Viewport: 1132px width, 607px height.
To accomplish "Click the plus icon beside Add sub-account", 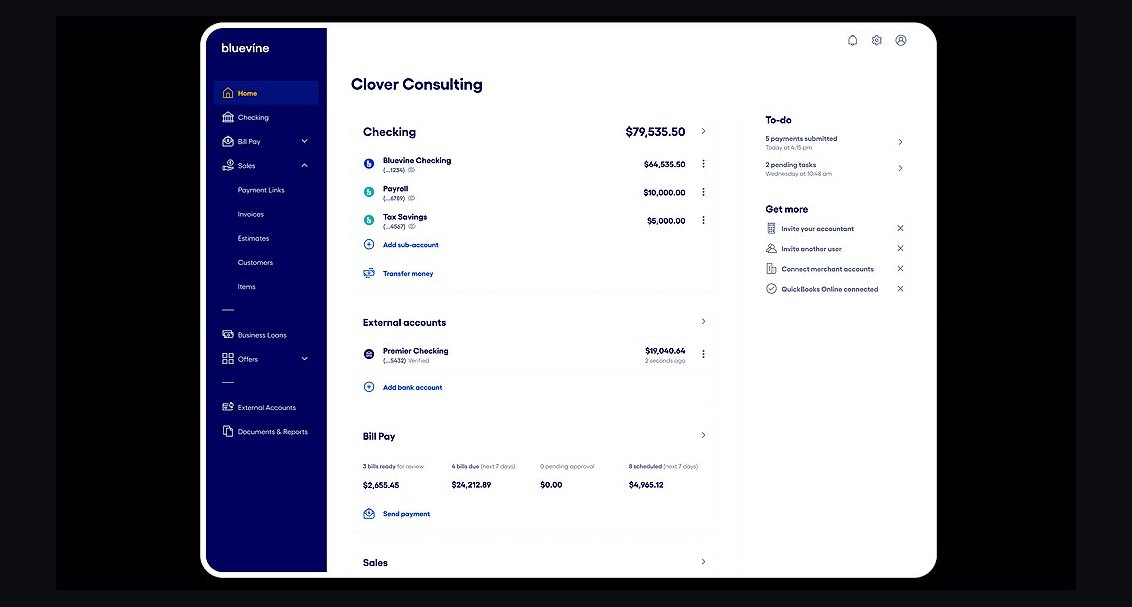I will click(x=369, y=245).
